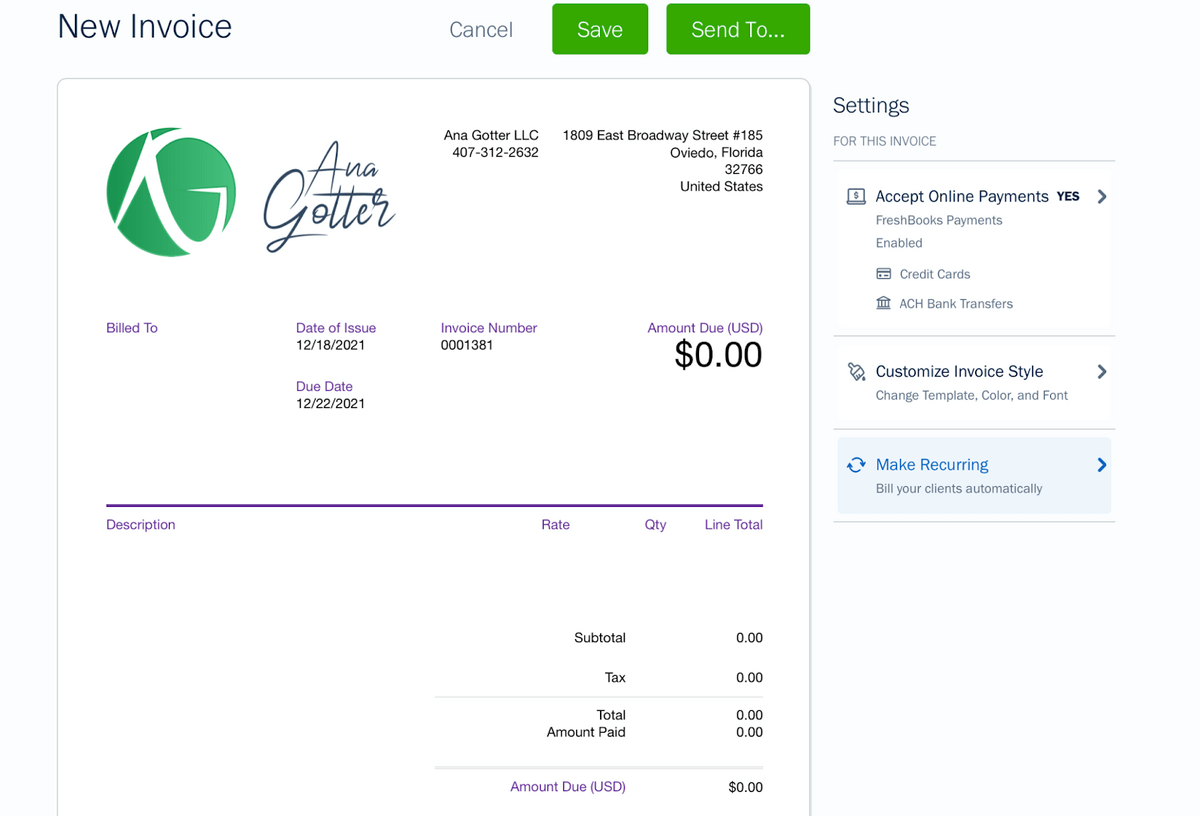Edit the Date of Issue 12/18/2021
The height and width of the screenshot is (816, 1200).
coord(330,345)
